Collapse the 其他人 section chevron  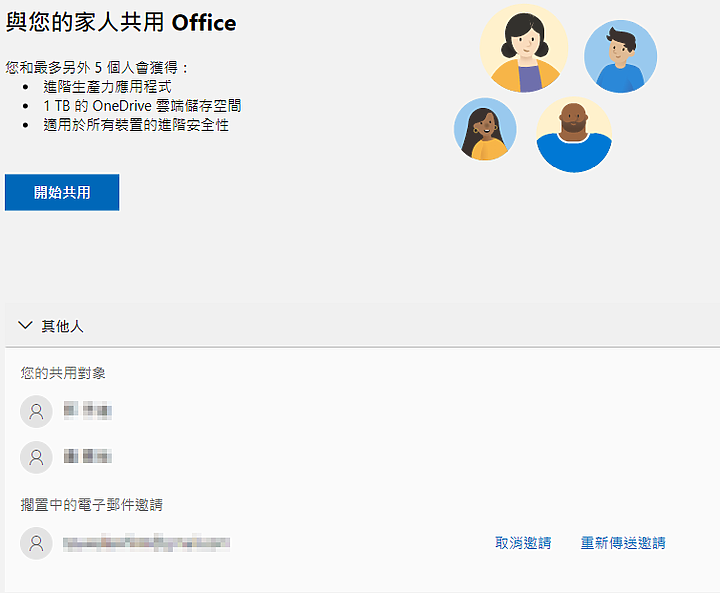tap(25, 325)
